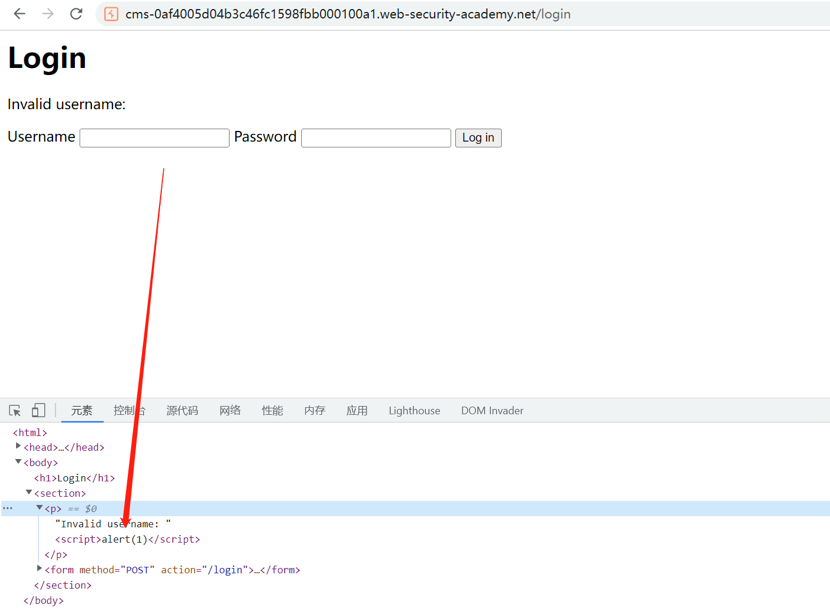
Task: Collapse the section element node
Action: click(x=29, y=492)
